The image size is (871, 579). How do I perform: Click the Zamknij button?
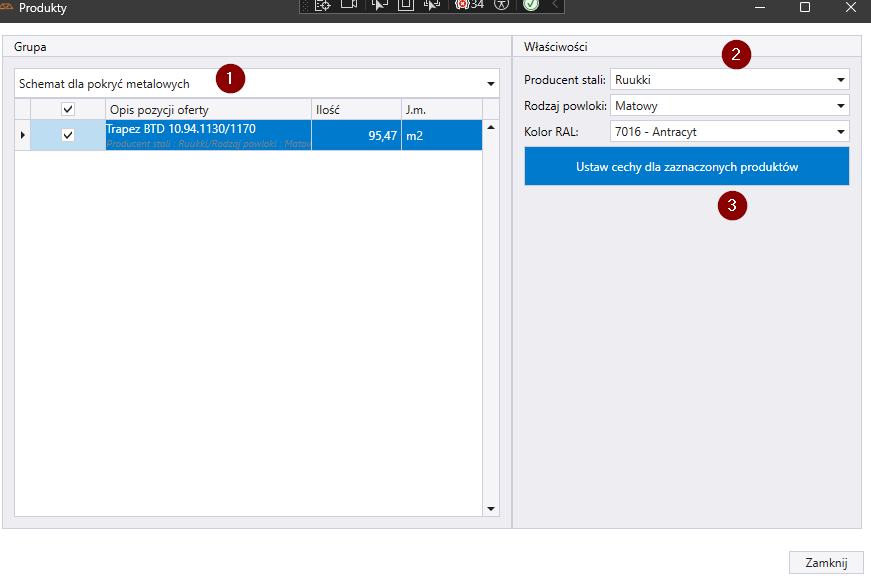pos(826,562)
